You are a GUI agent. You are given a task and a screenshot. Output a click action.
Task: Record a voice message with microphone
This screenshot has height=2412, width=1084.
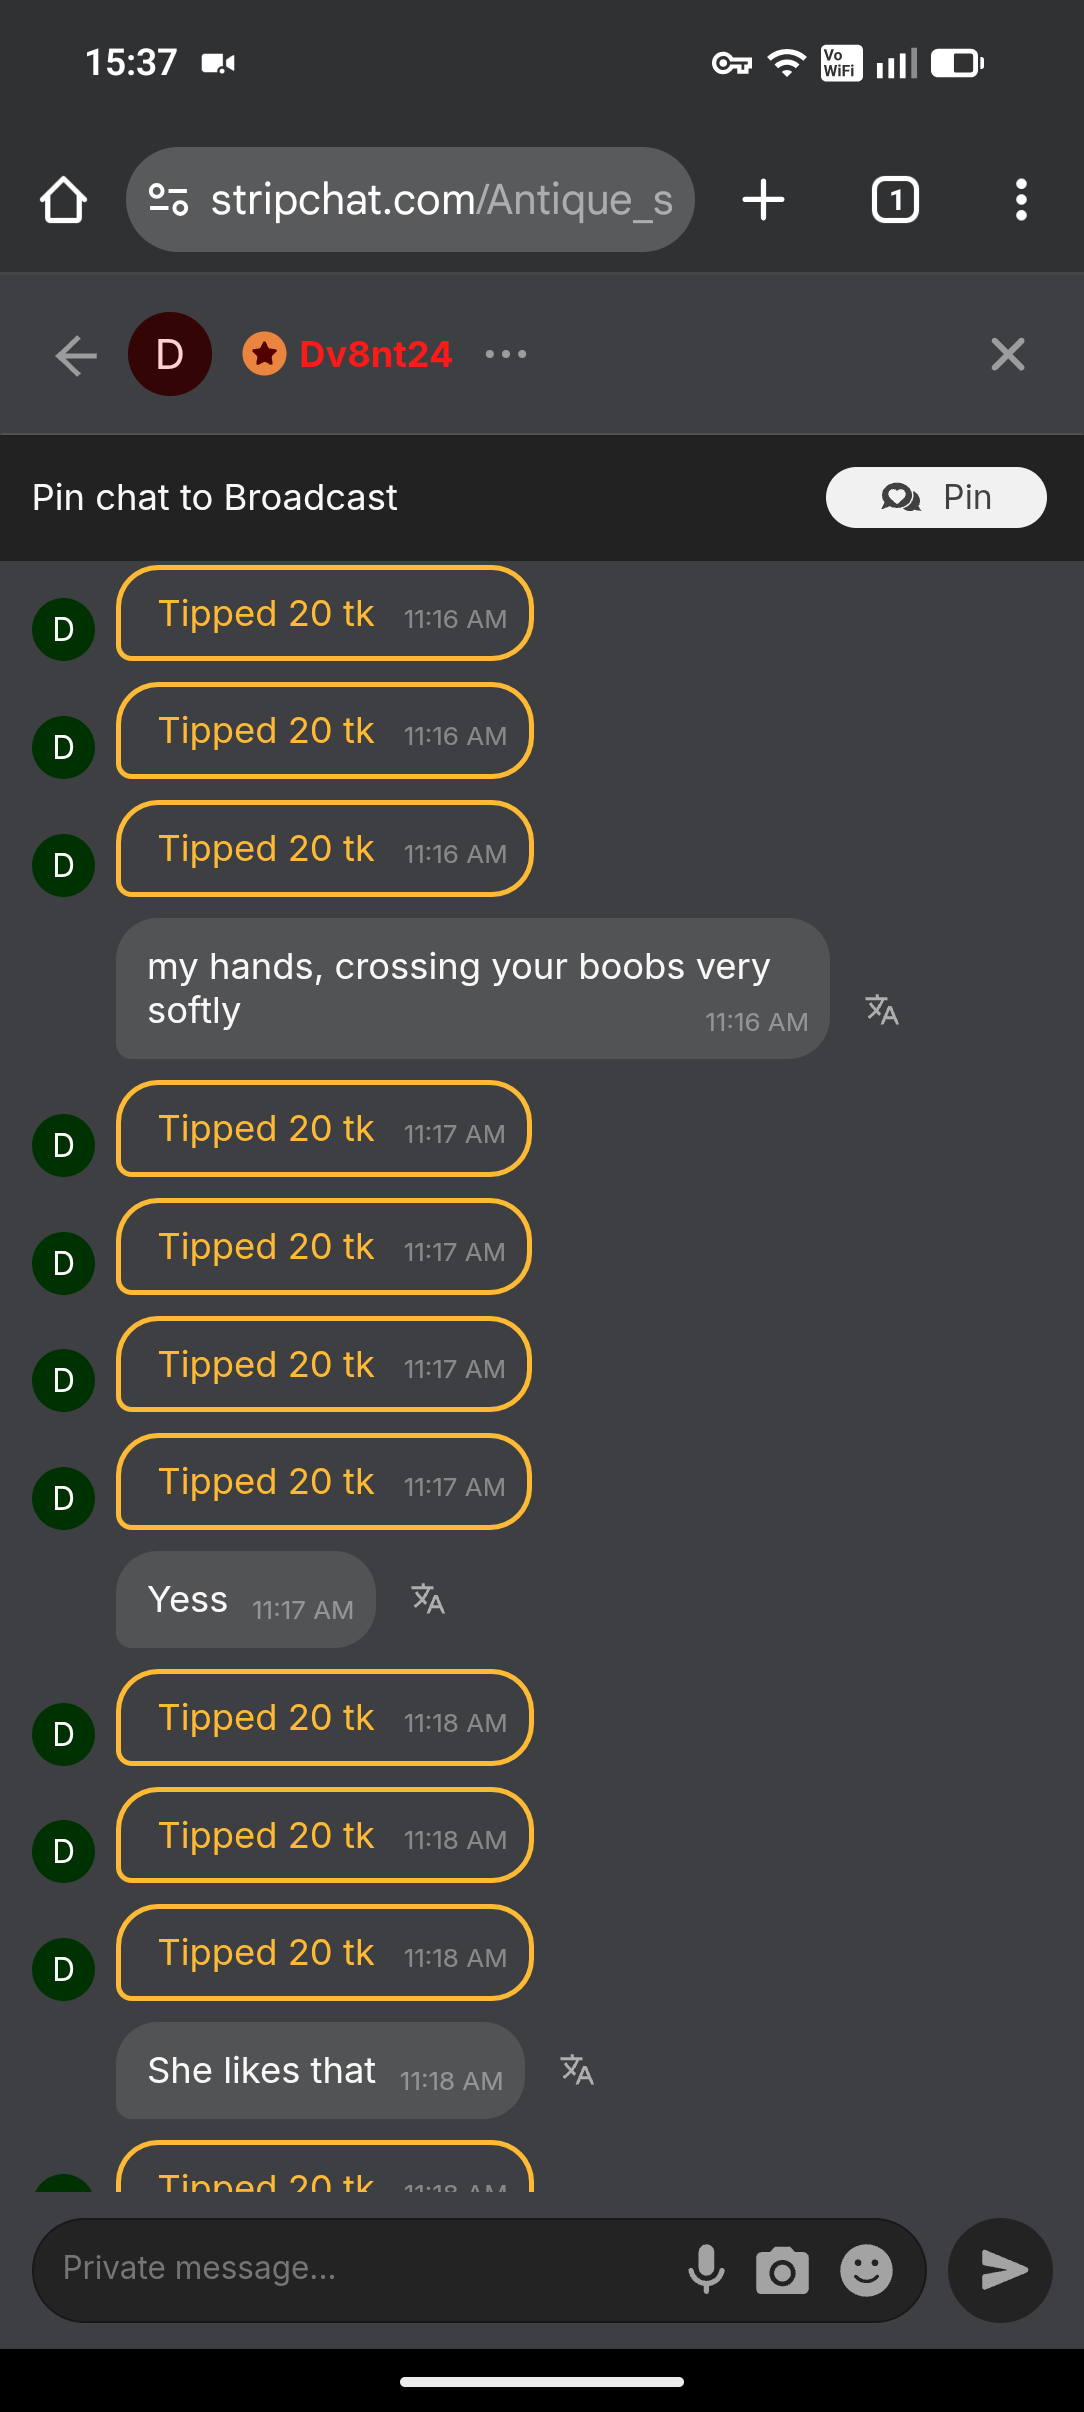706,2270
